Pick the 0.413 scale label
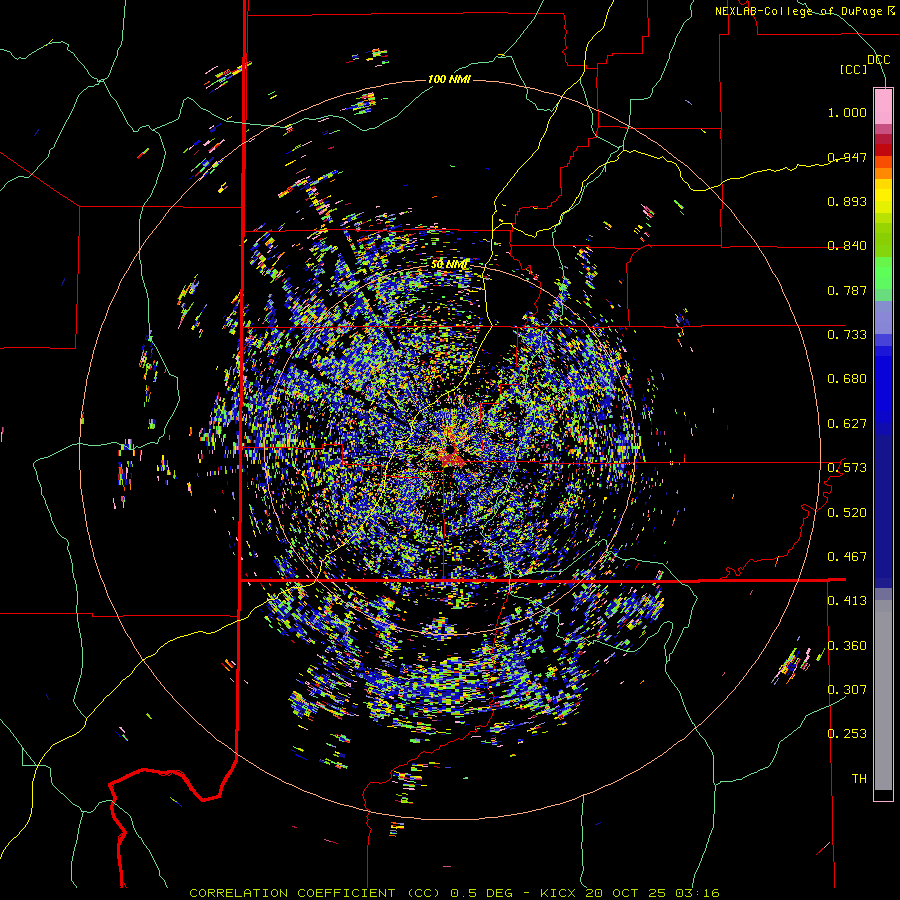The width and height of the screenshot is (900, 900). pos(847,601)
